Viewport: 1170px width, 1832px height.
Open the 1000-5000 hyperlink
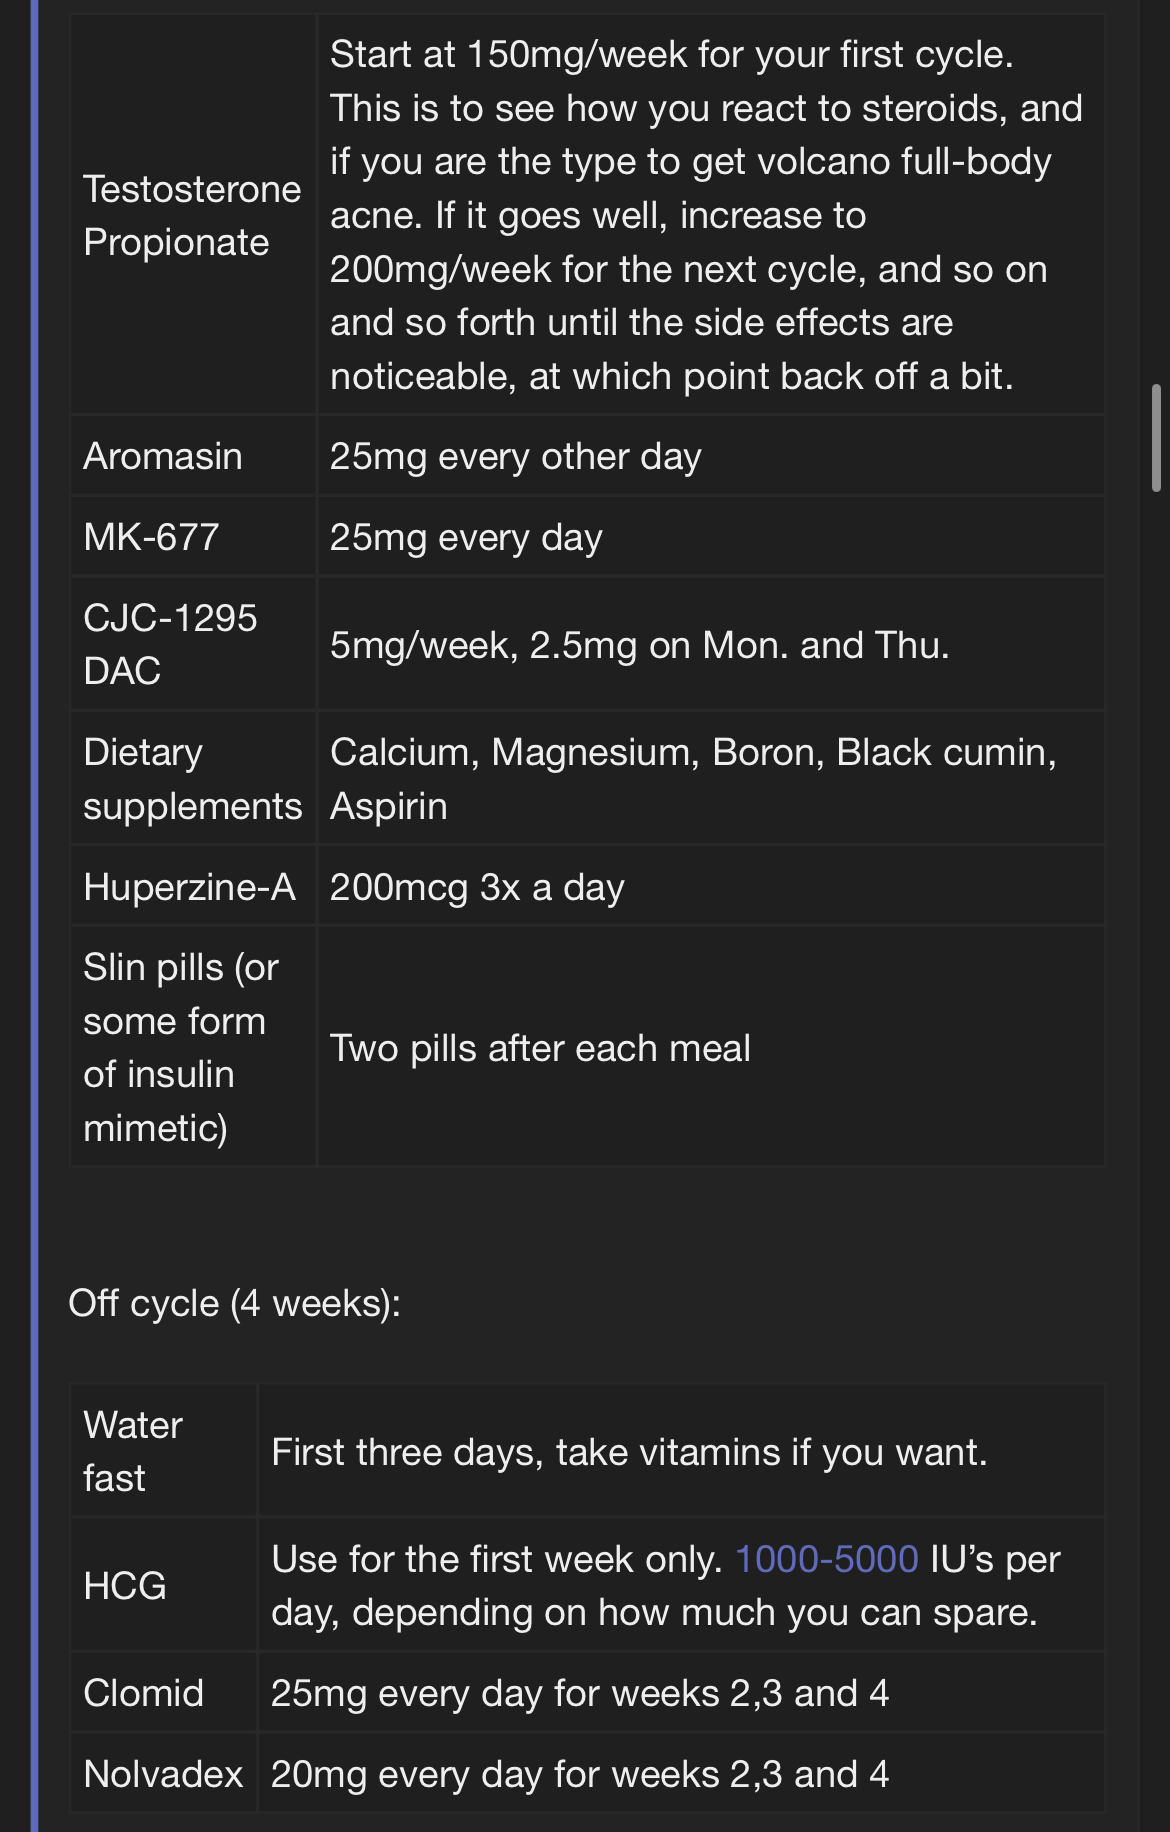[x=826, y=1559]
